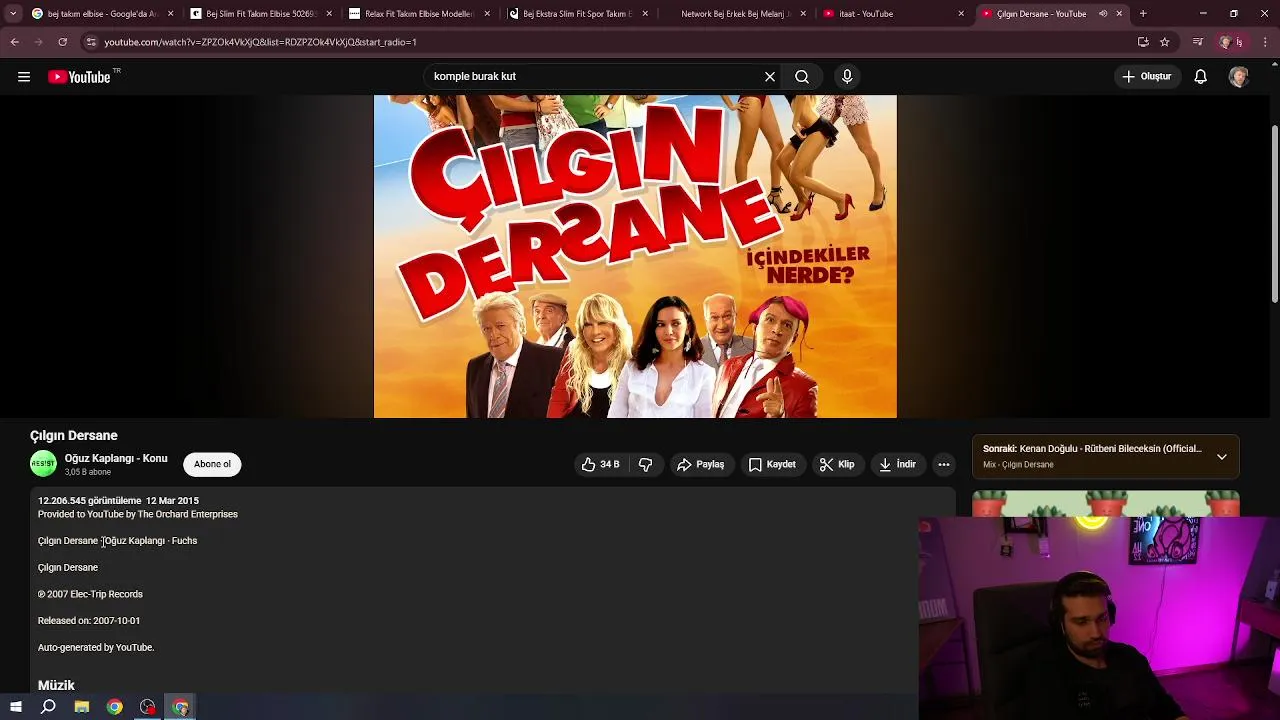
Task: Click the Paylaş share button
Action: (x=700, y=464)
